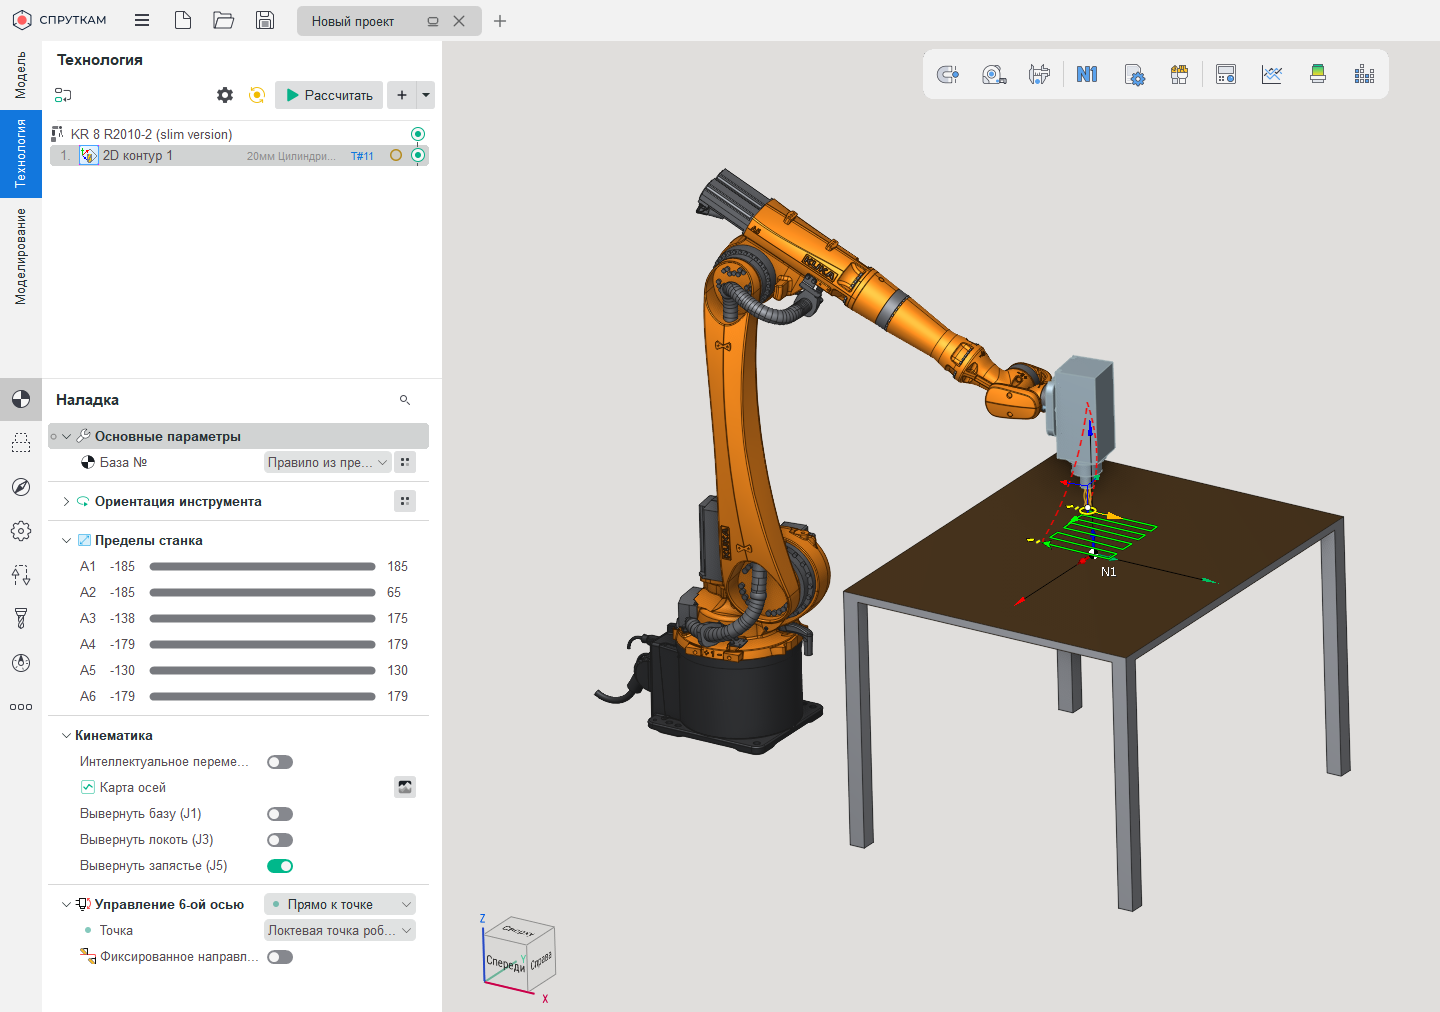Disable Вывернуть запястье (J5) switch

[x=280, y=866]
